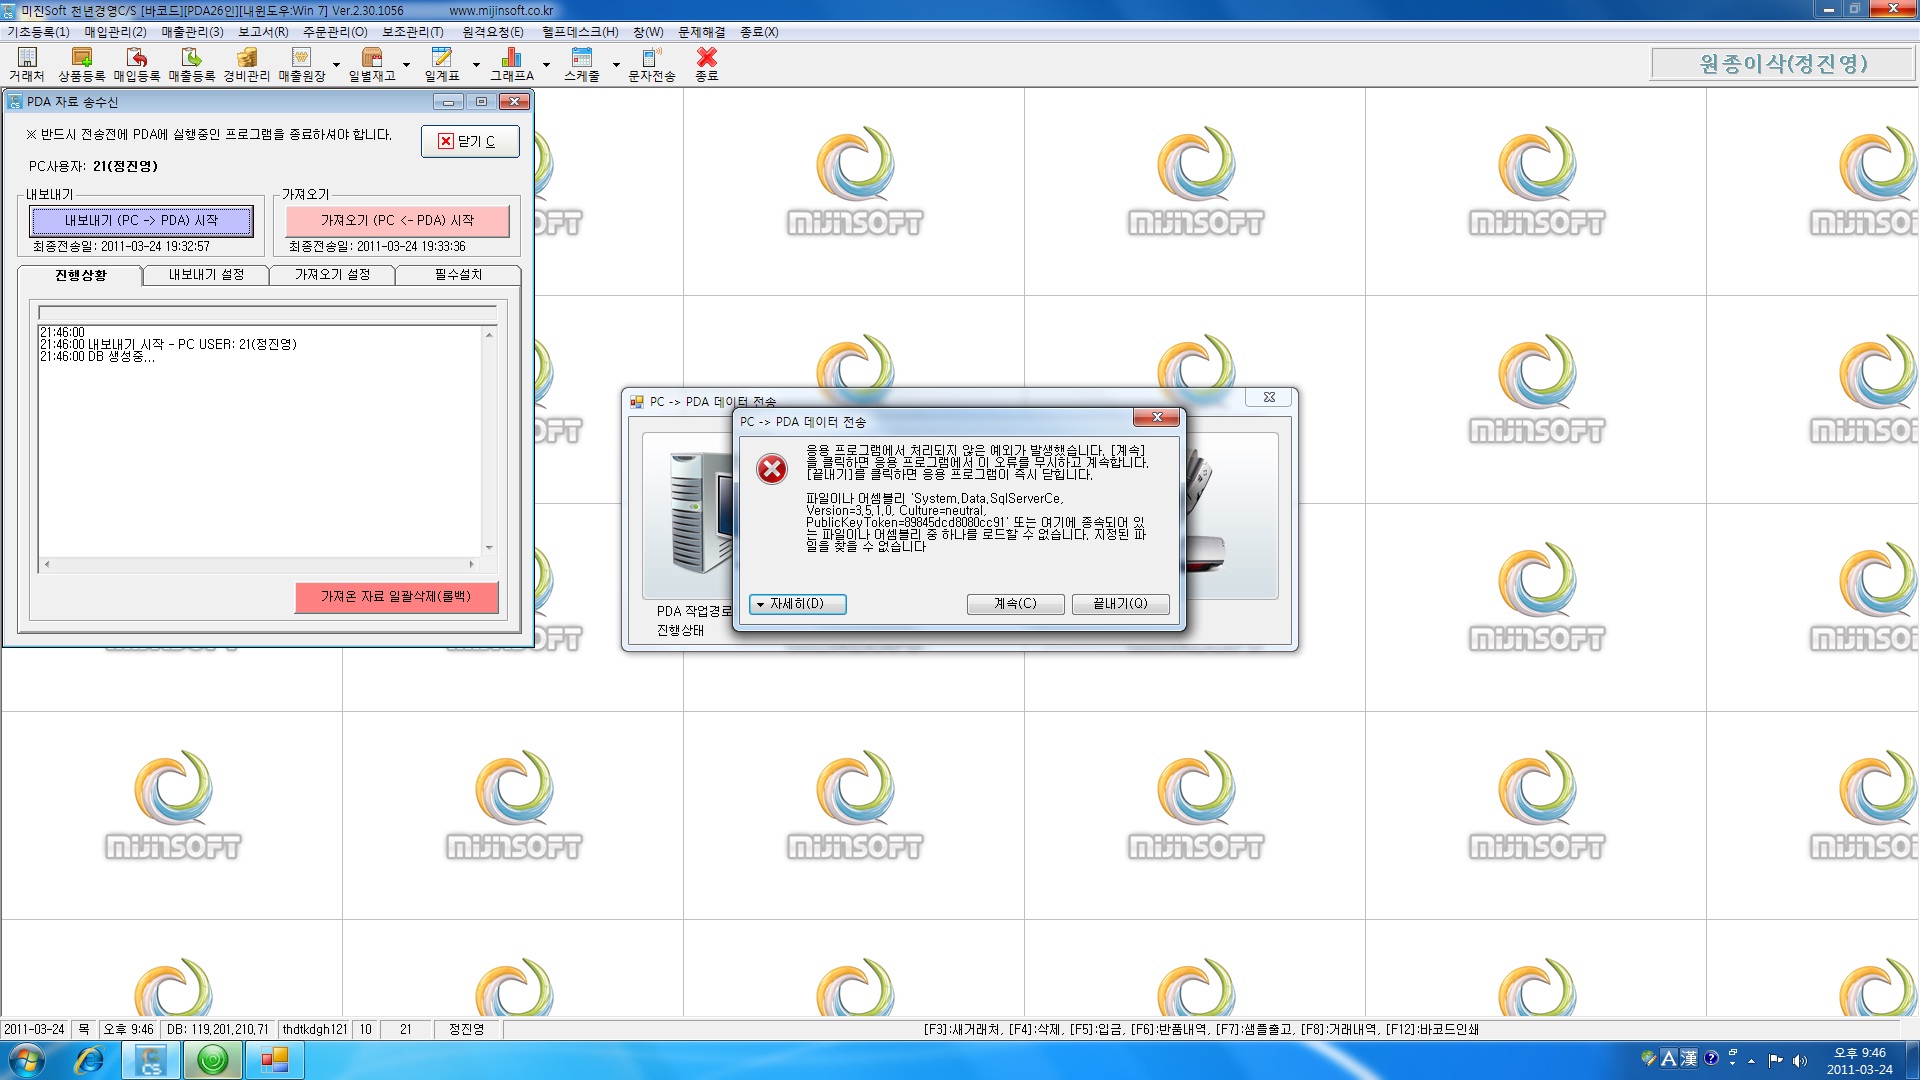Image resolution: width=1920 pixels, height=1080 pixels.
Task: Open the 그래프A chart icon
Action: (512, 64)
